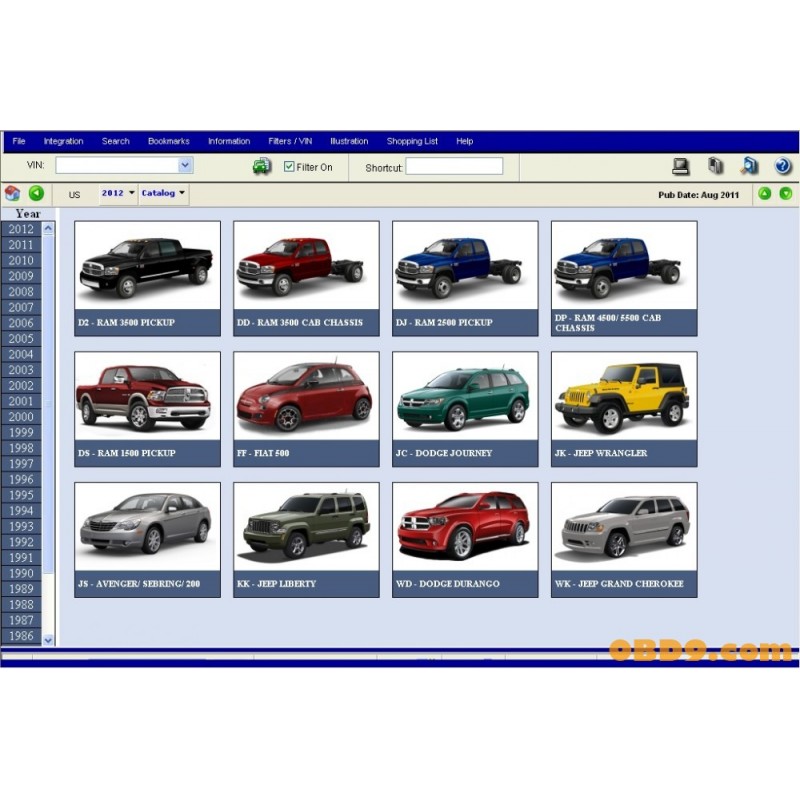Open the Shopping List menu
Screen dimensions: 800x800
[x=412, y=141]
